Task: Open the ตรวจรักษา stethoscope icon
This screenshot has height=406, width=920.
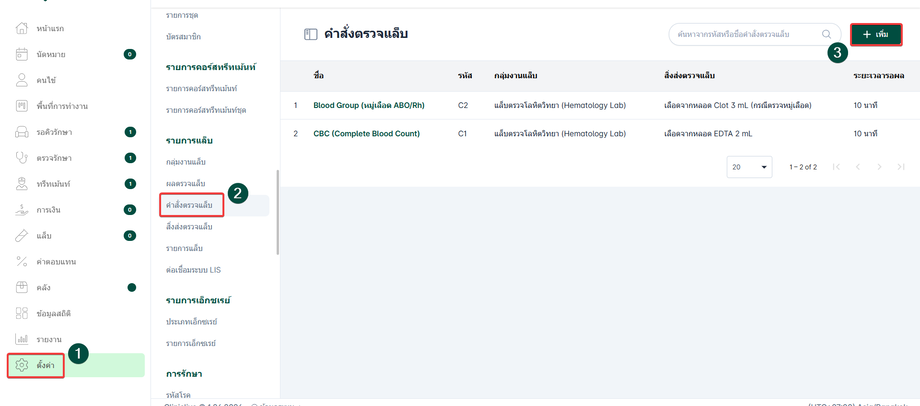Action: (x=22, y=158)
